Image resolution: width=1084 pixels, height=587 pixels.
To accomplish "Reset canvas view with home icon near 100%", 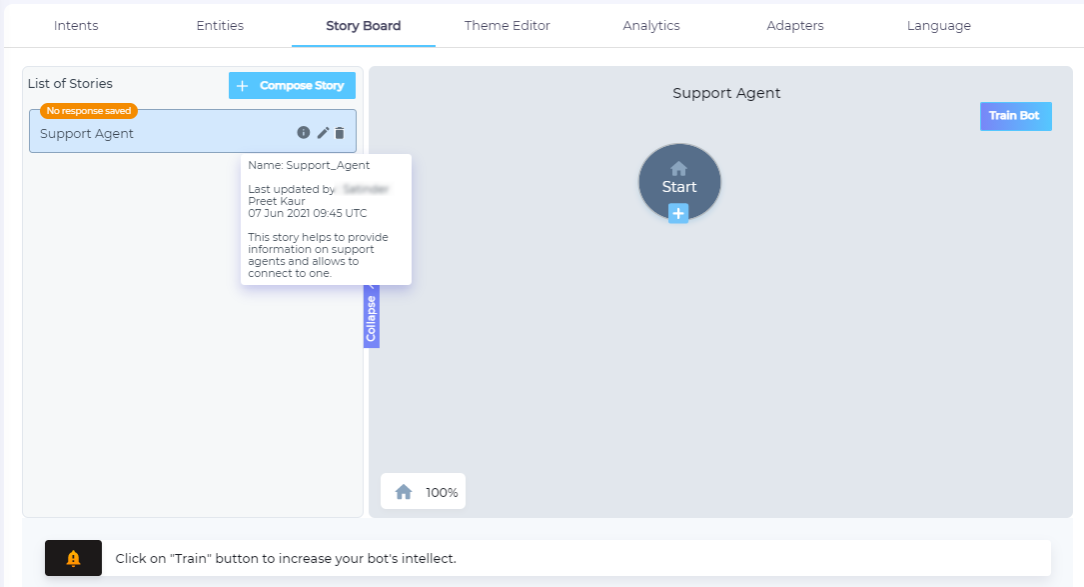I will click(404, 492).
